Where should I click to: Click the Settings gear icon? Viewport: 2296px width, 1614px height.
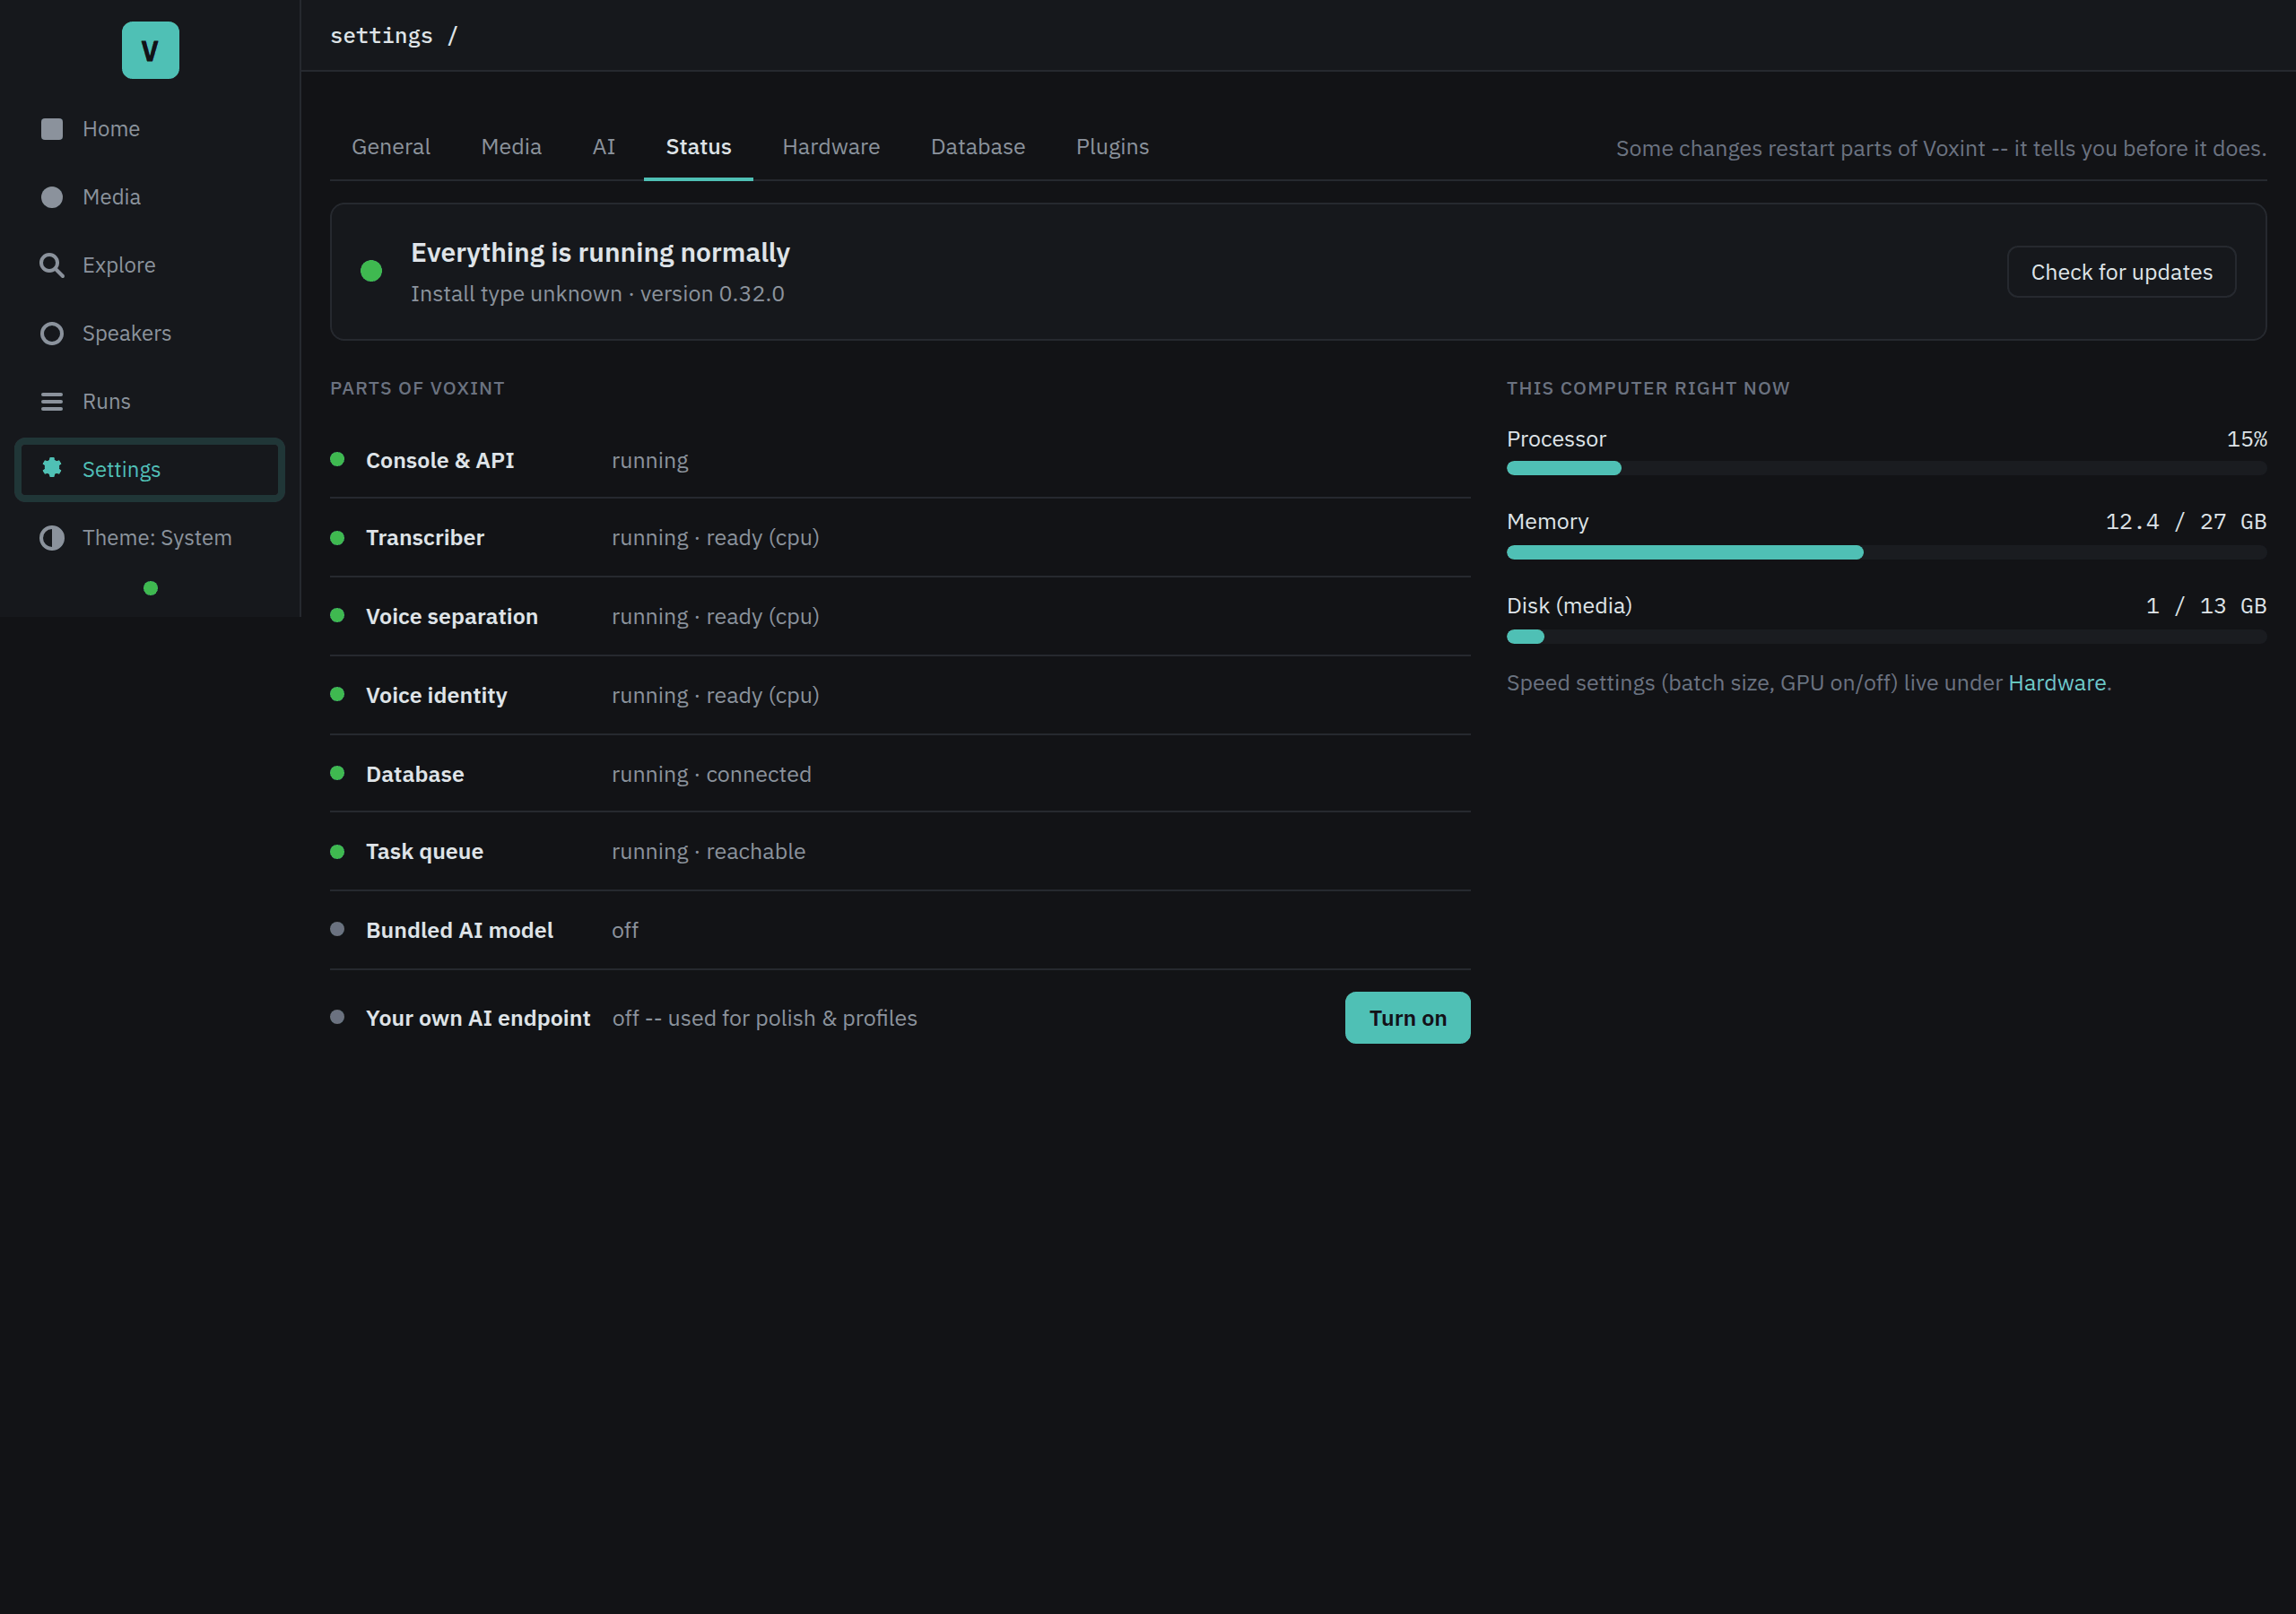[x=52, y=468]
